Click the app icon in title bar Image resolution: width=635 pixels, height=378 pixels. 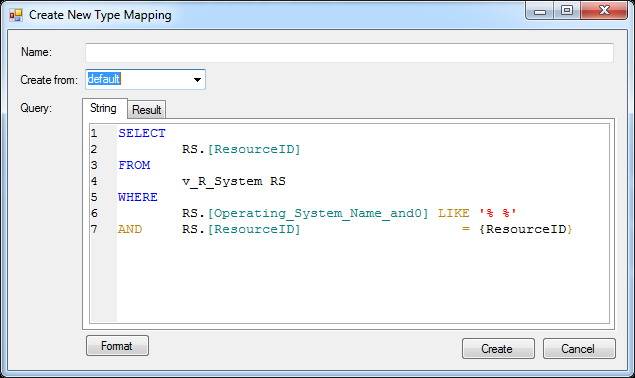click(x=15, y=15)
